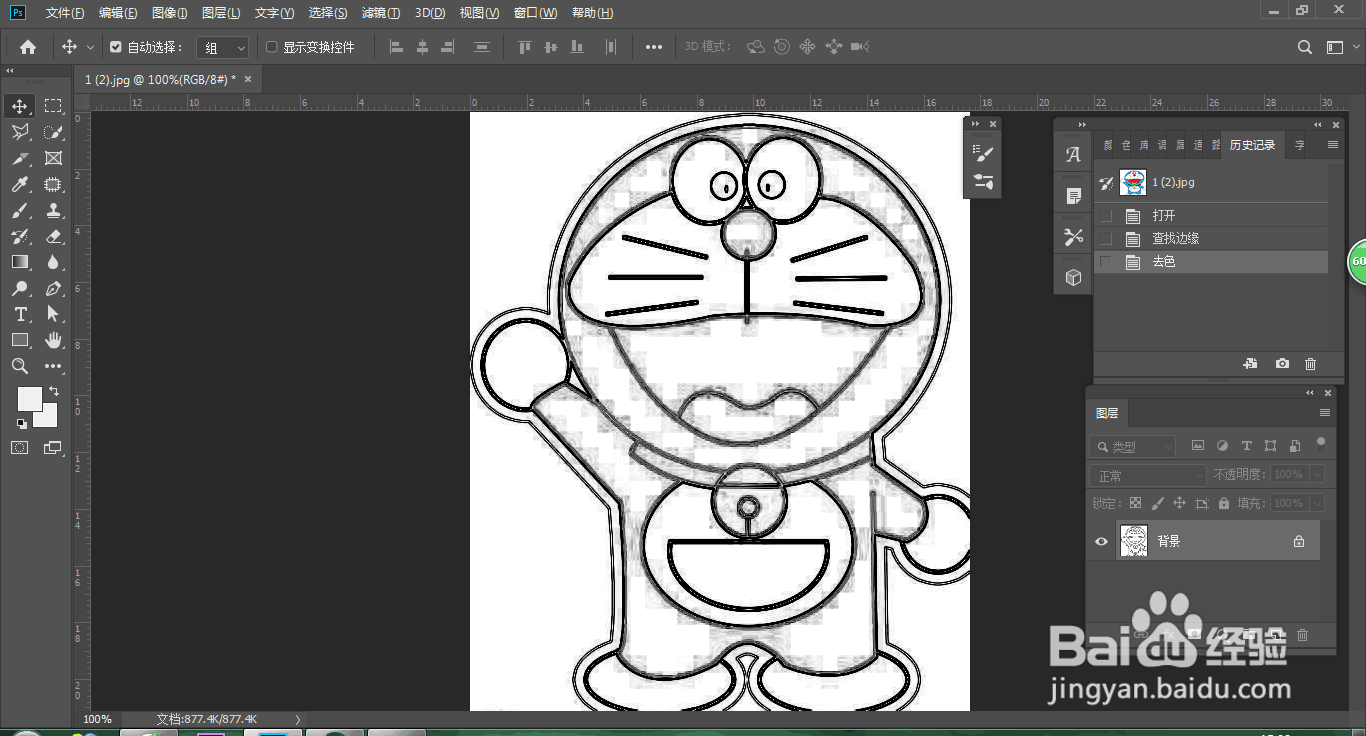Select the Horizontal Type tool
The width and height of the screenshot is (1366, 736).
pyautogui.click(x=20, y=314)
